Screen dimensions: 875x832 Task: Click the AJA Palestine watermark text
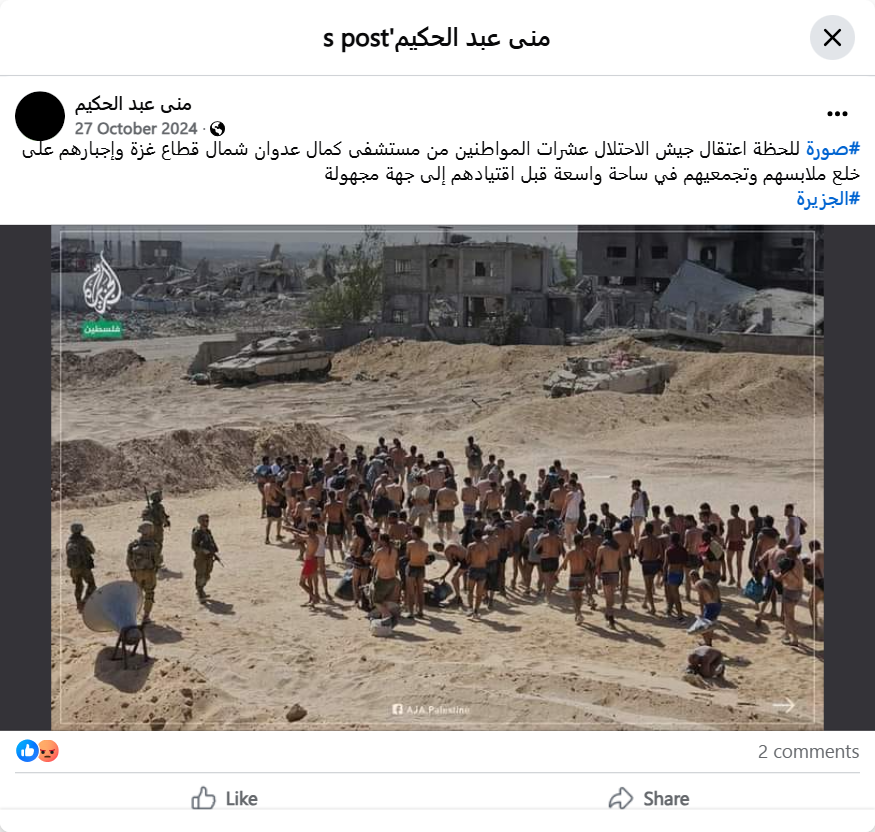tap(431, 710)
